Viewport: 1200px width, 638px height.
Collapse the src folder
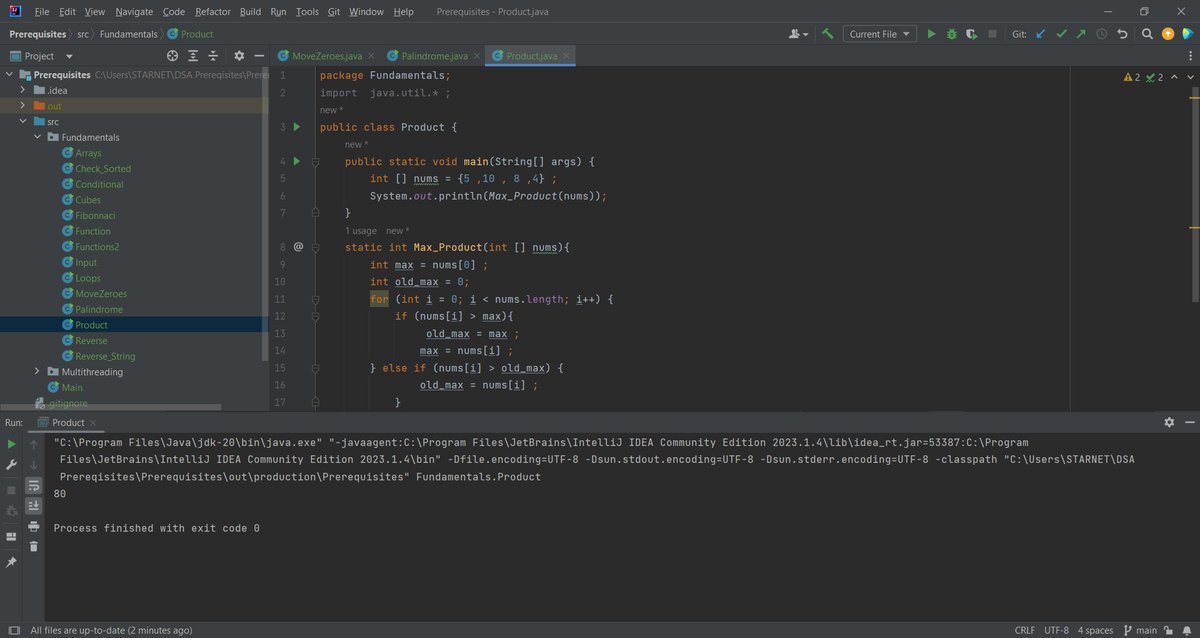click(x=24, y=122)
